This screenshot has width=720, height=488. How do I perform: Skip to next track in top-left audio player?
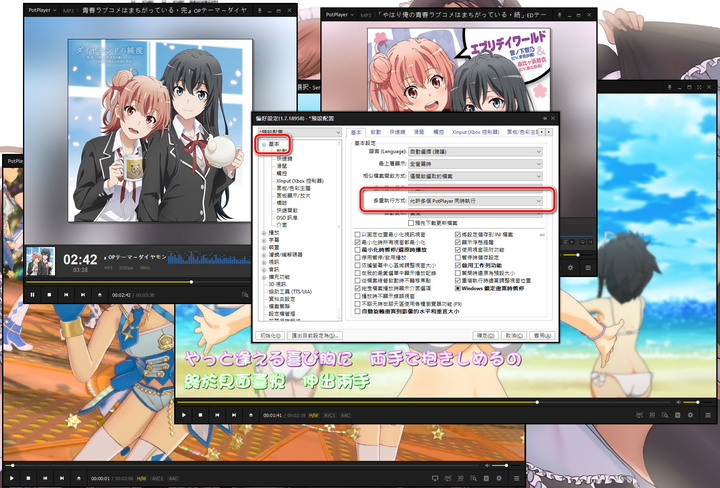83,295
